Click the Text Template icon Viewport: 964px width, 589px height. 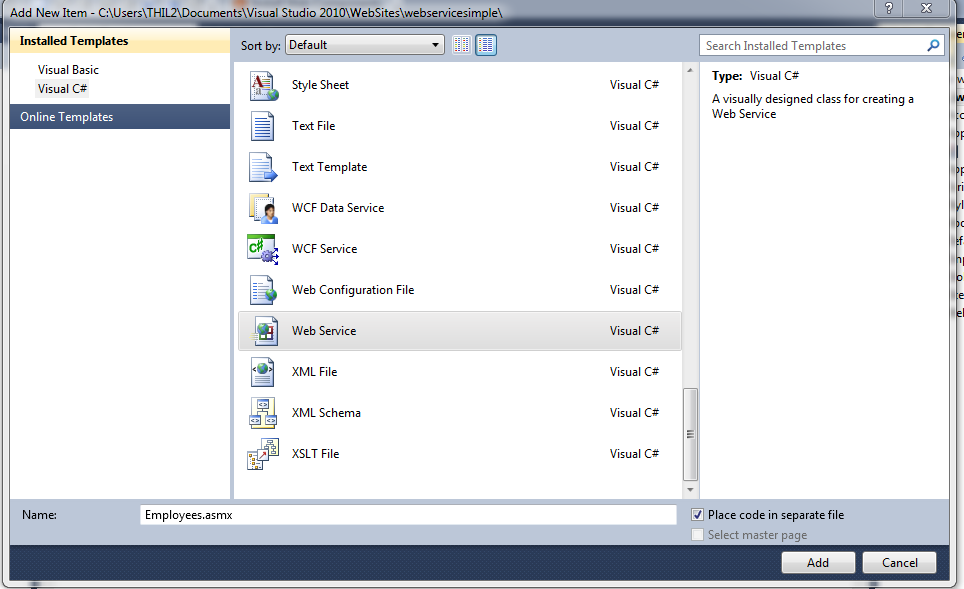click(262, 168)
